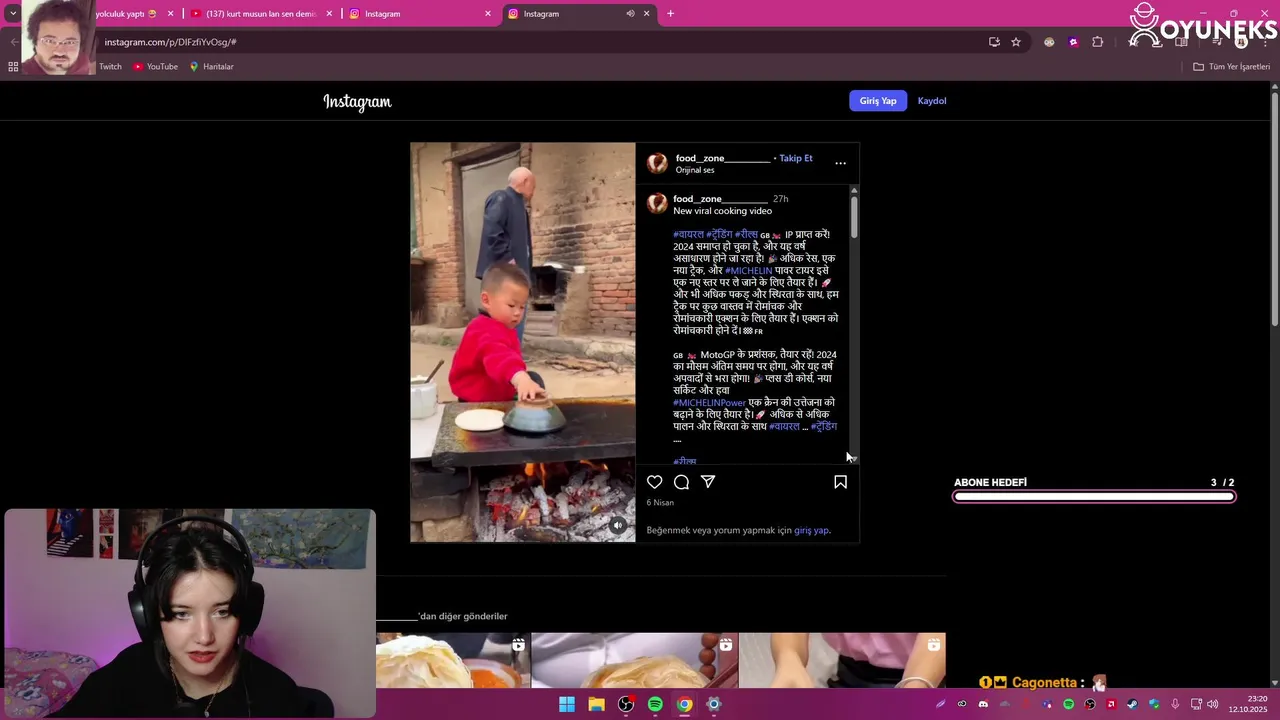Click the quill feather tray icon
1280x720 pixels.
tap(940, 704)
